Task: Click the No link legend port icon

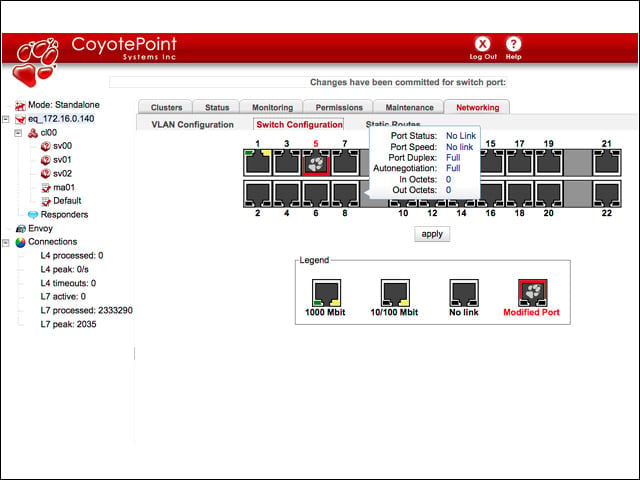Action: (464, 293)
